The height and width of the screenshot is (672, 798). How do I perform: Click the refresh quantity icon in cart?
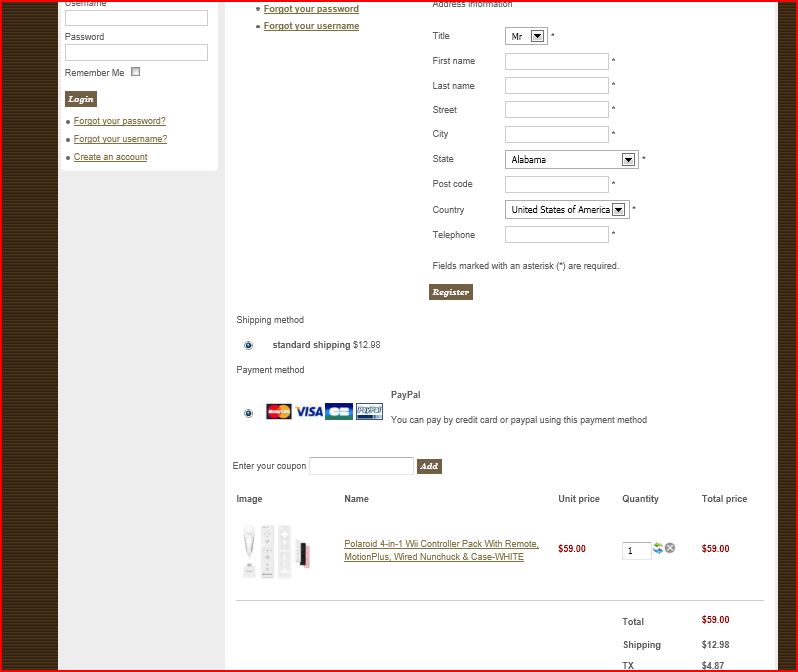click(x=658, y=548)
